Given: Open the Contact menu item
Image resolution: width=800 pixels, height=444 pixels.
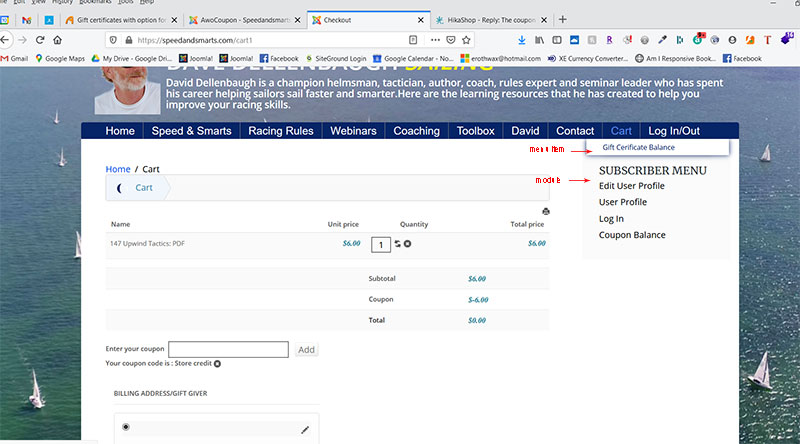Looking at the screenshot, I should click(x=575, y=131).
